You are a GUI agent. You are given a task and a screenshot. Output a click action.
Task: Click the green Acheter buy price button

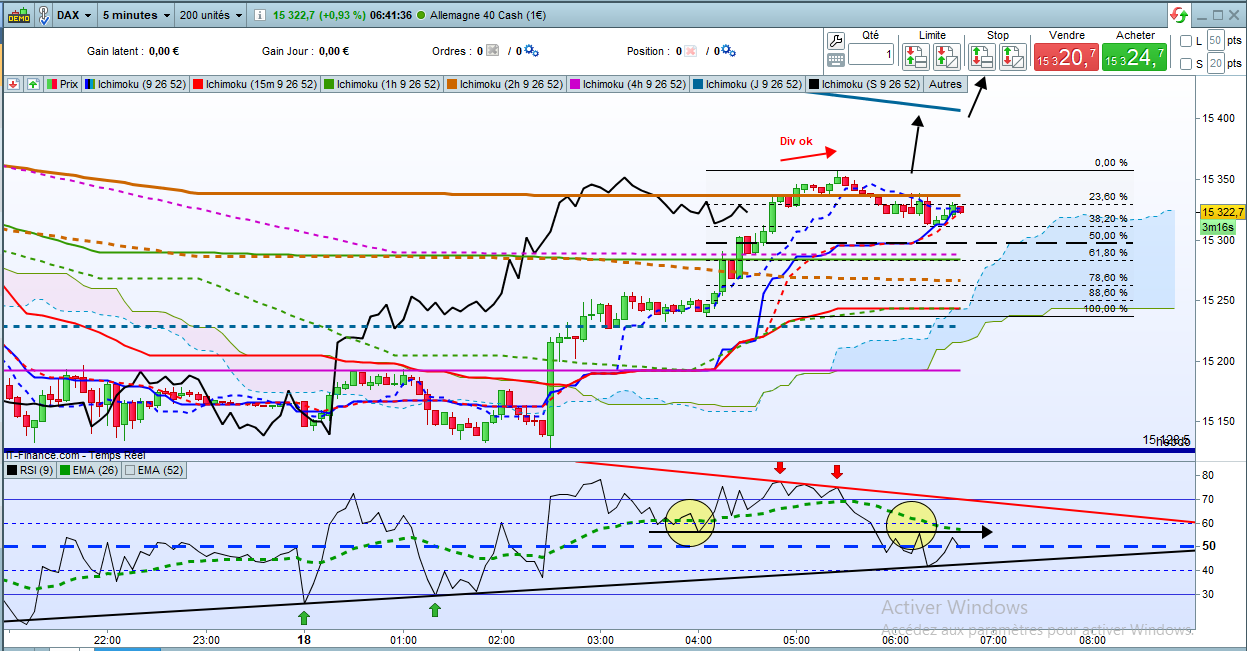click(x=1134, y=57)
